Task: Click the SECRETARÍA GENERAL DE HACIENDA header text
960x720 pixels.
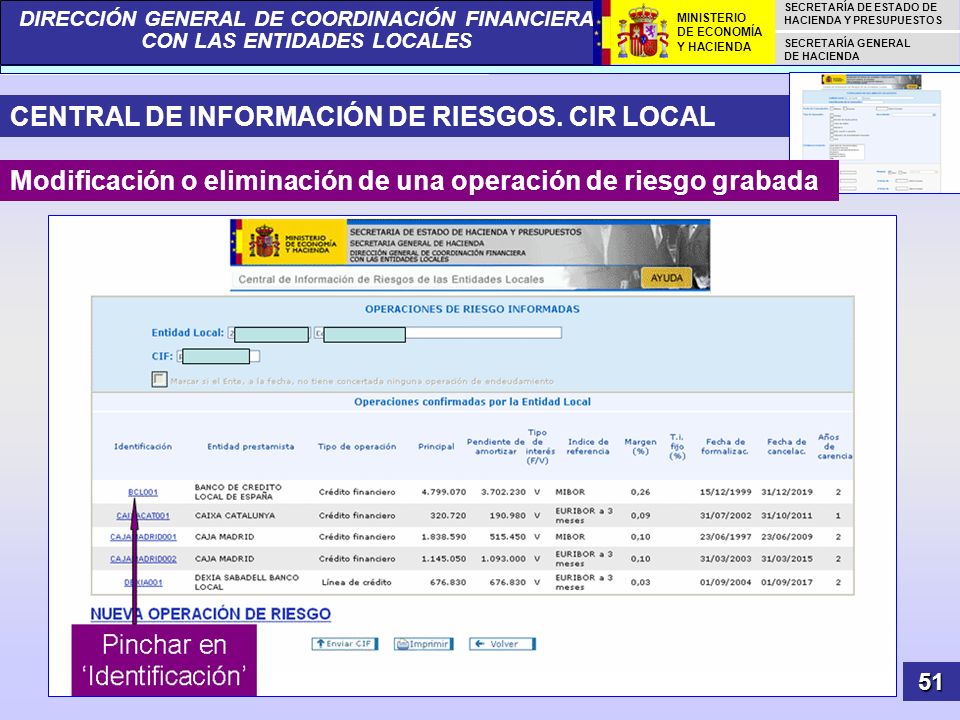Action: 847,50
